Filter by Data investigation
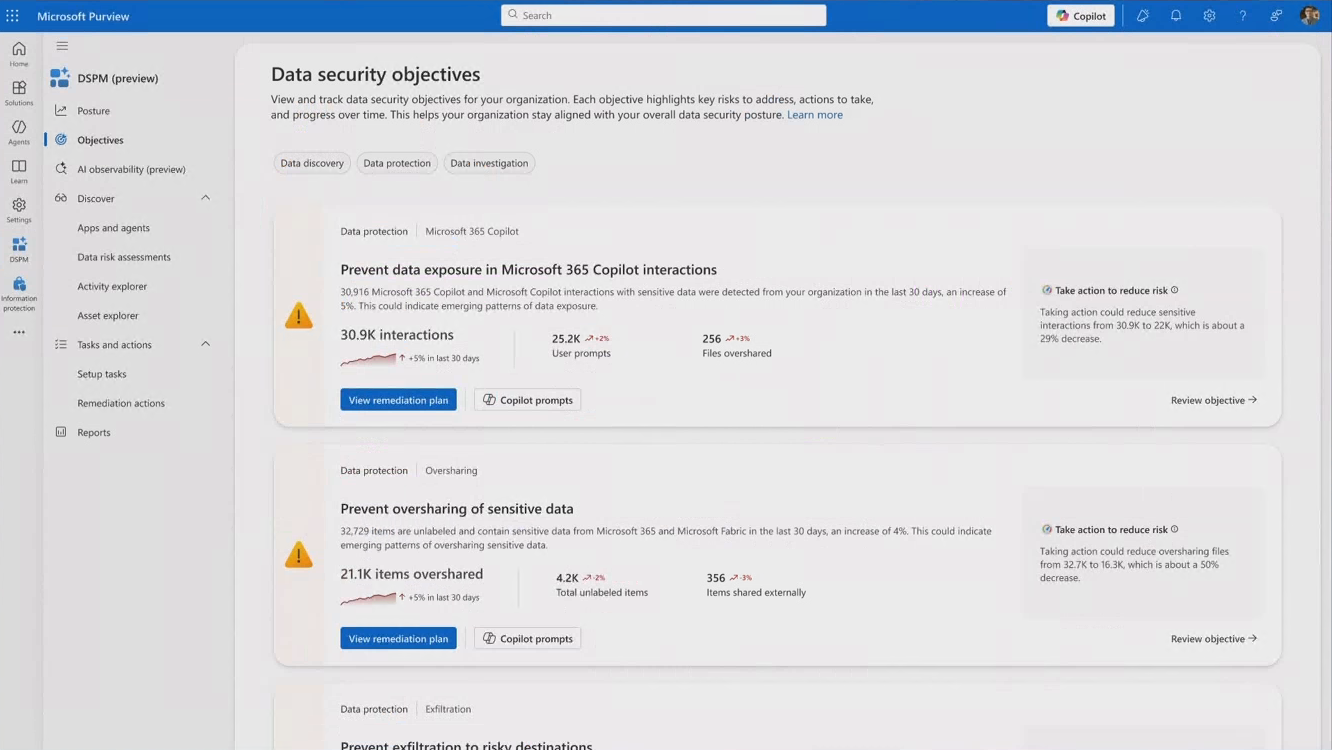1332x750 pixels. 489,163
